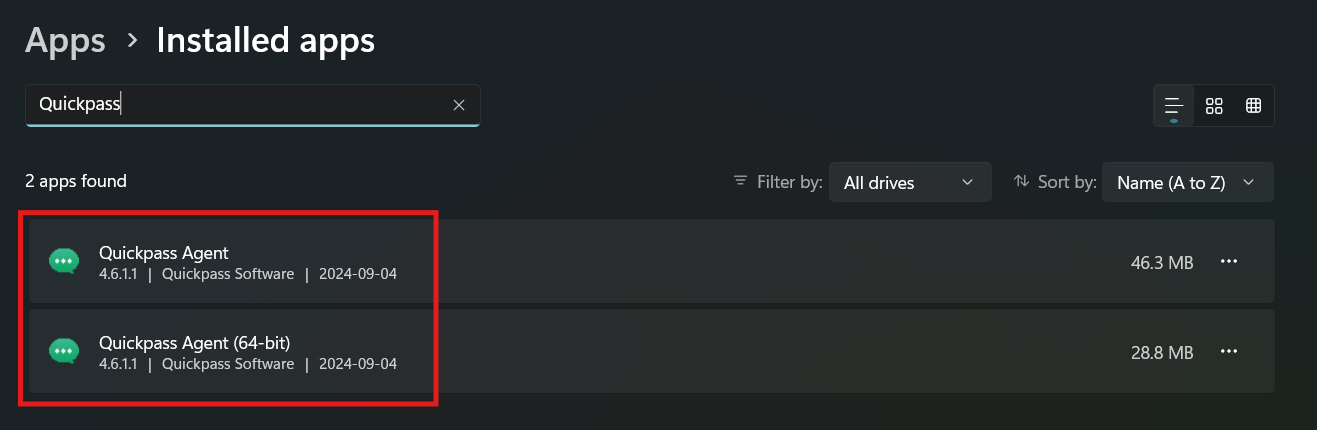Click the Quickpass Agent (64-bit) app icon
This screenshot has width=1317, height=430.
pos(64,352)
